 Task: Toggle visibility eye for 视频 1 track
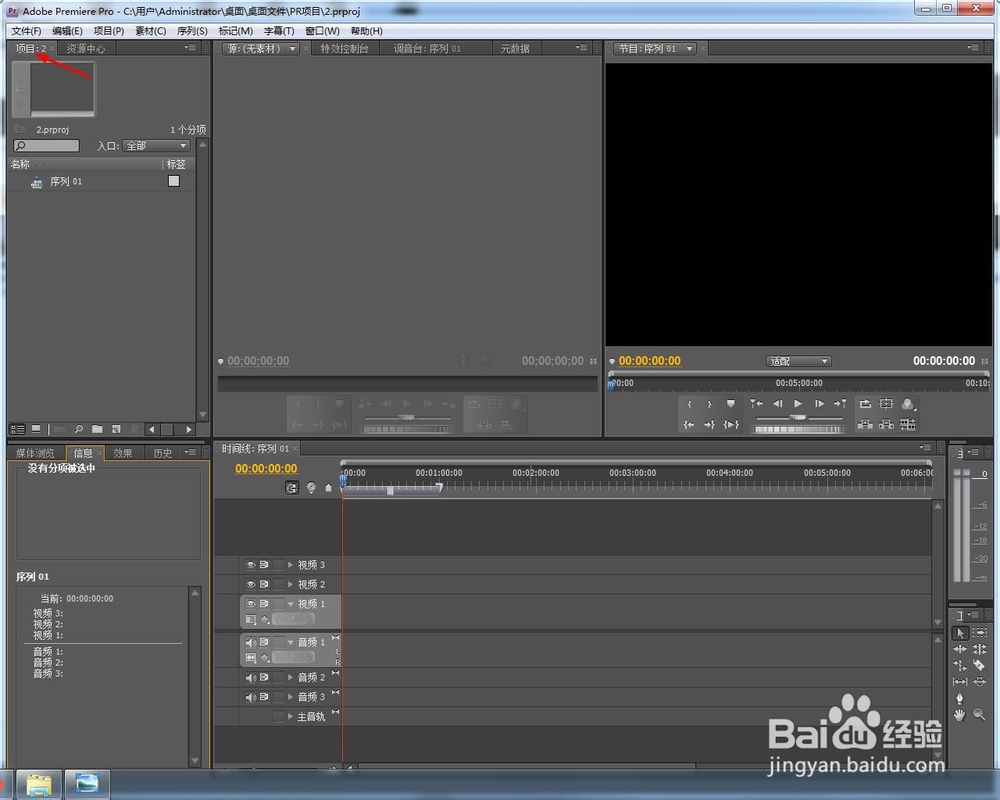[x=251, y=604]
